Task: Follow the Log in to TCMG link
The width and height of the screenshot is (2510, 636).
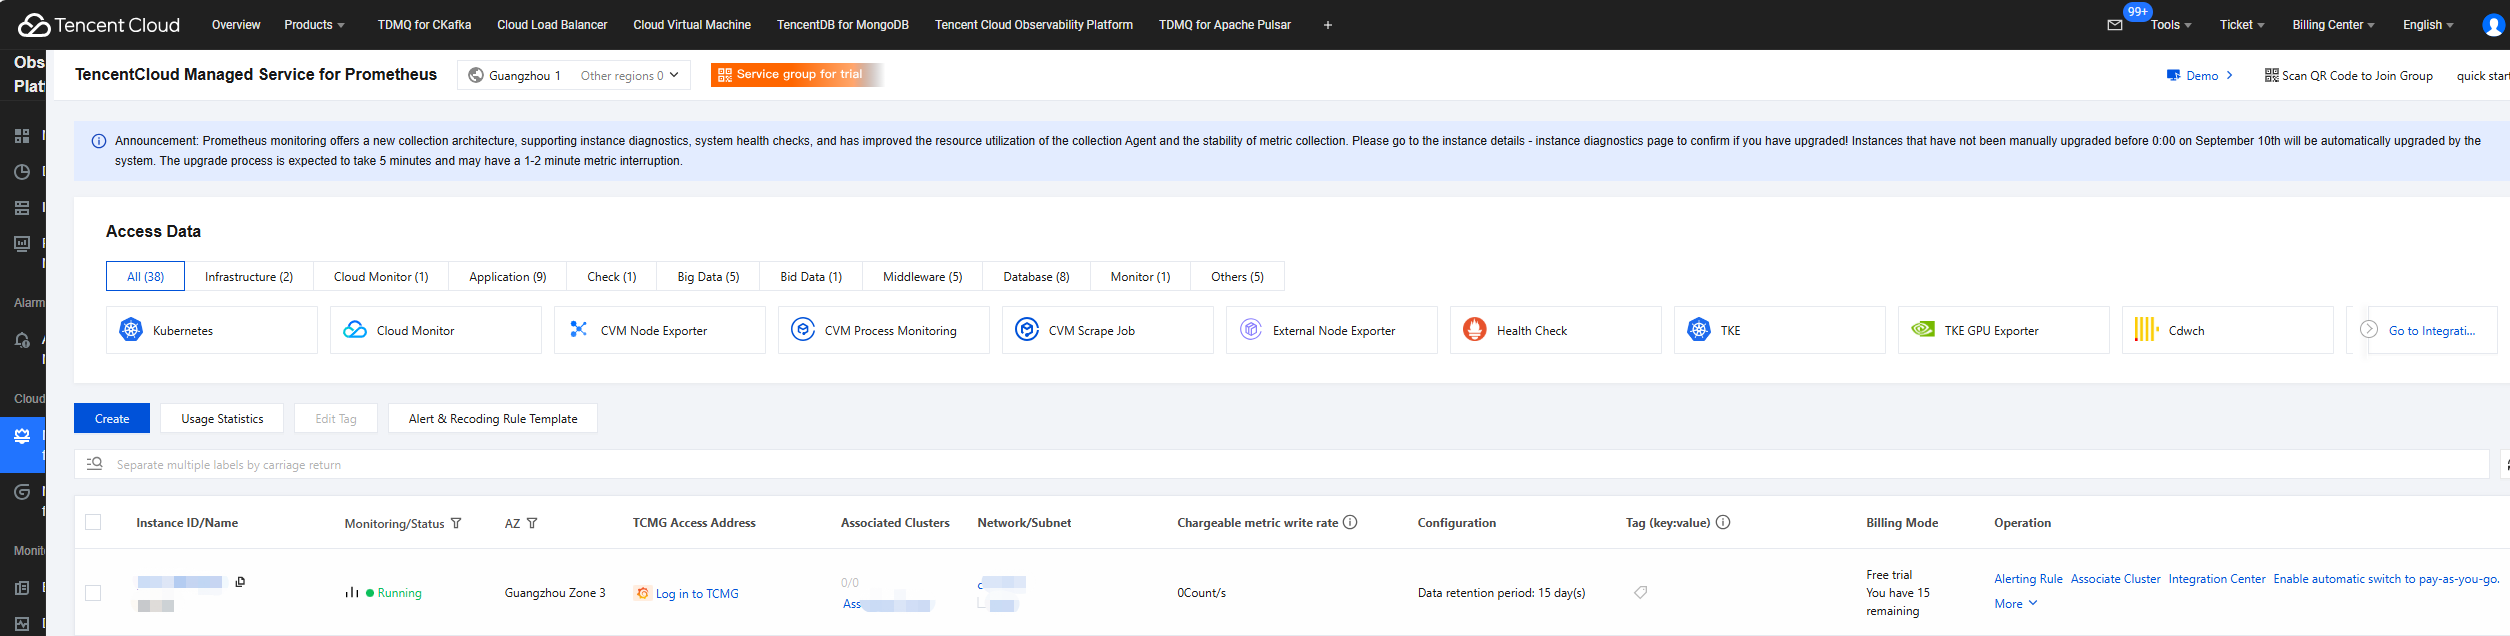Action: point(696,594)
